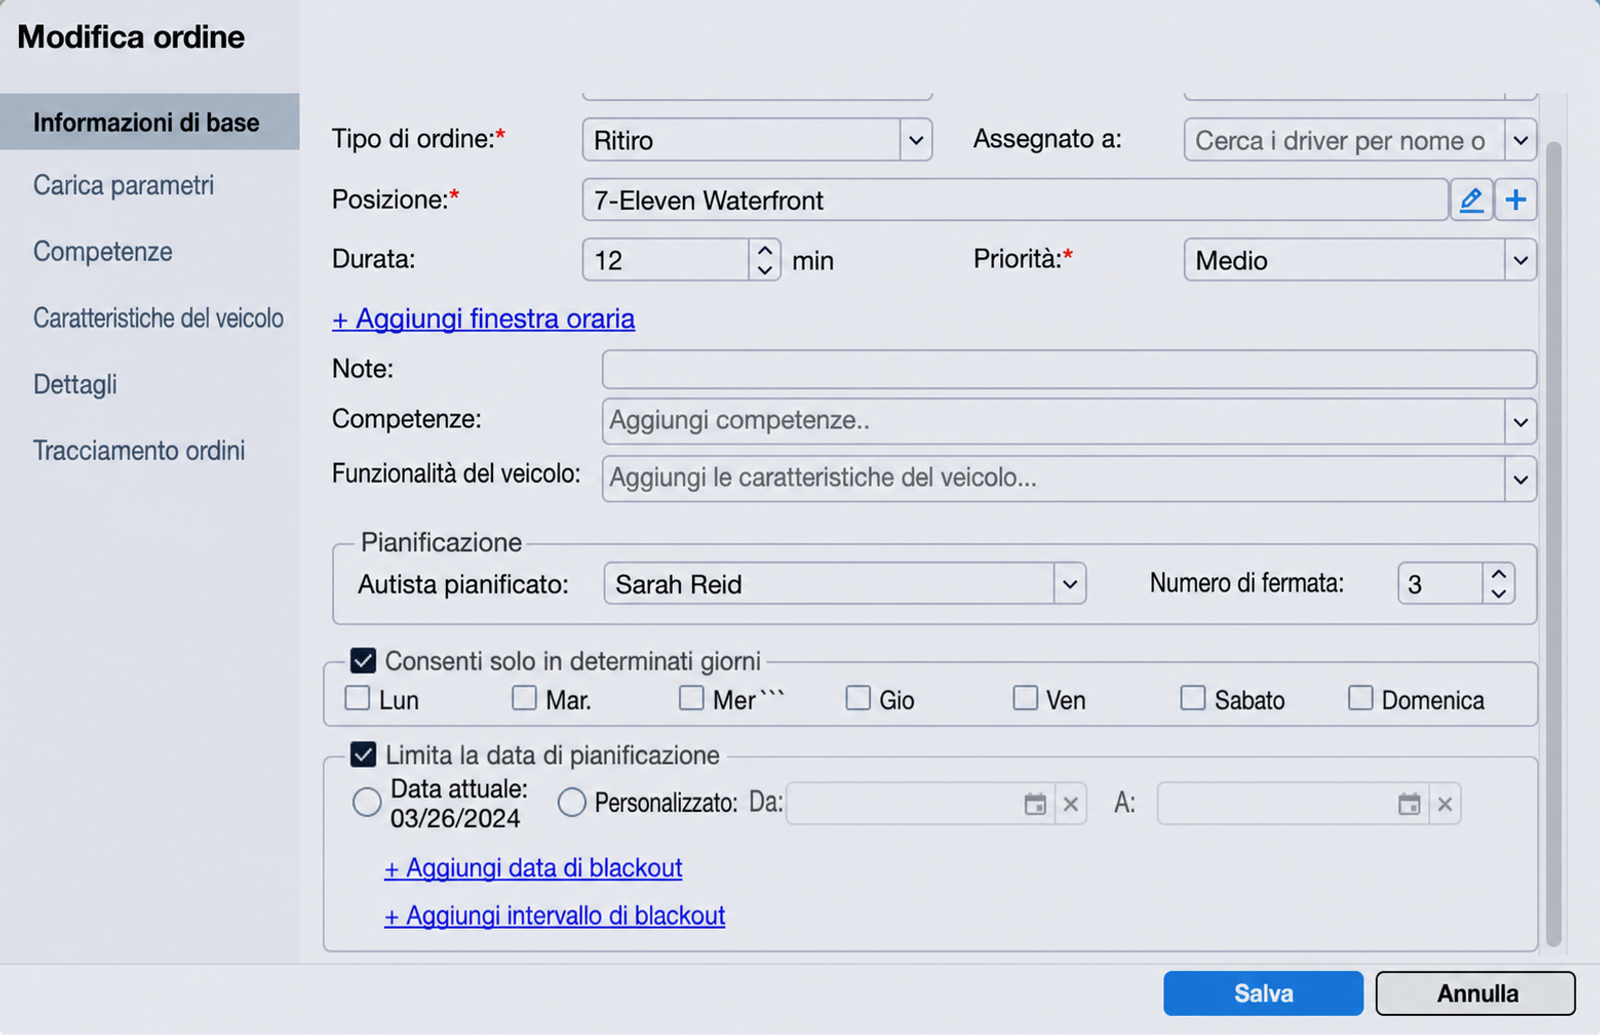Viewport: 1600px width, 1035px height.
Task: Click the pencil edit icon beside Posizione
Action: pyautogui.click(x=1471, y=200)
